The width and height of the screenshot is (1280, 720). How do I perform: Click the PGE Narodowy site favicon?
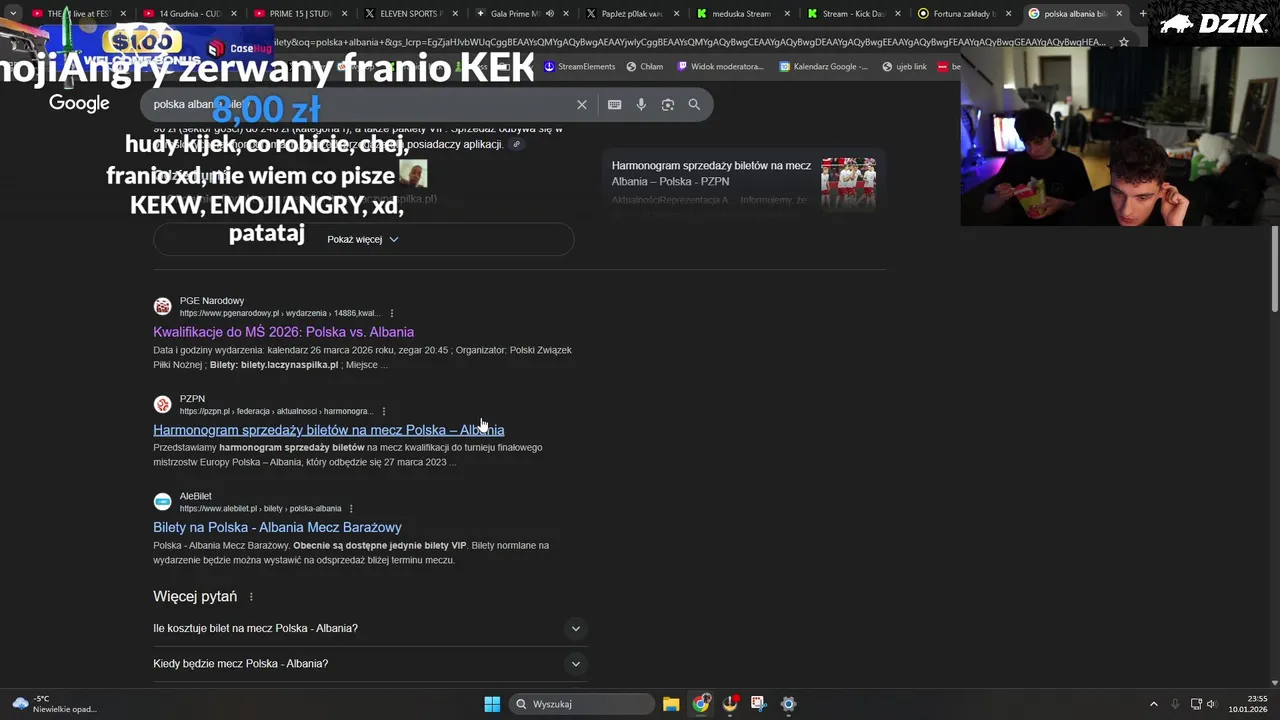tap(162, 307)
